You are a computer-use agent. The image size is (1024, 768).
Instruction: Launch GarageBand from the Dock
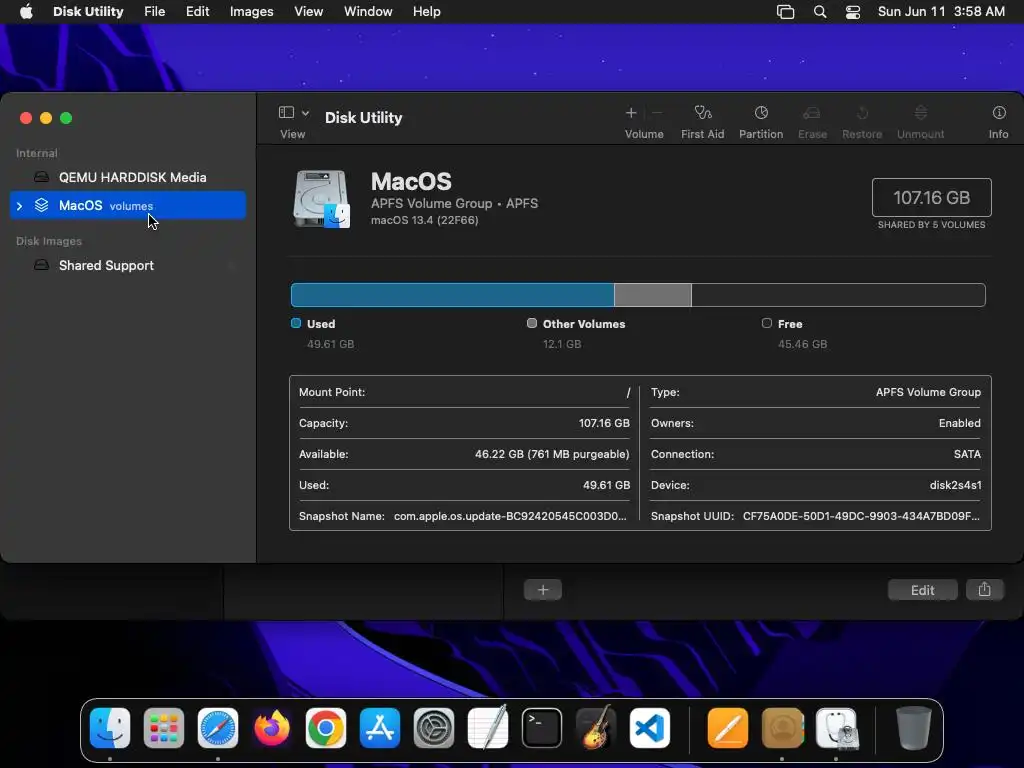(596, 728)
